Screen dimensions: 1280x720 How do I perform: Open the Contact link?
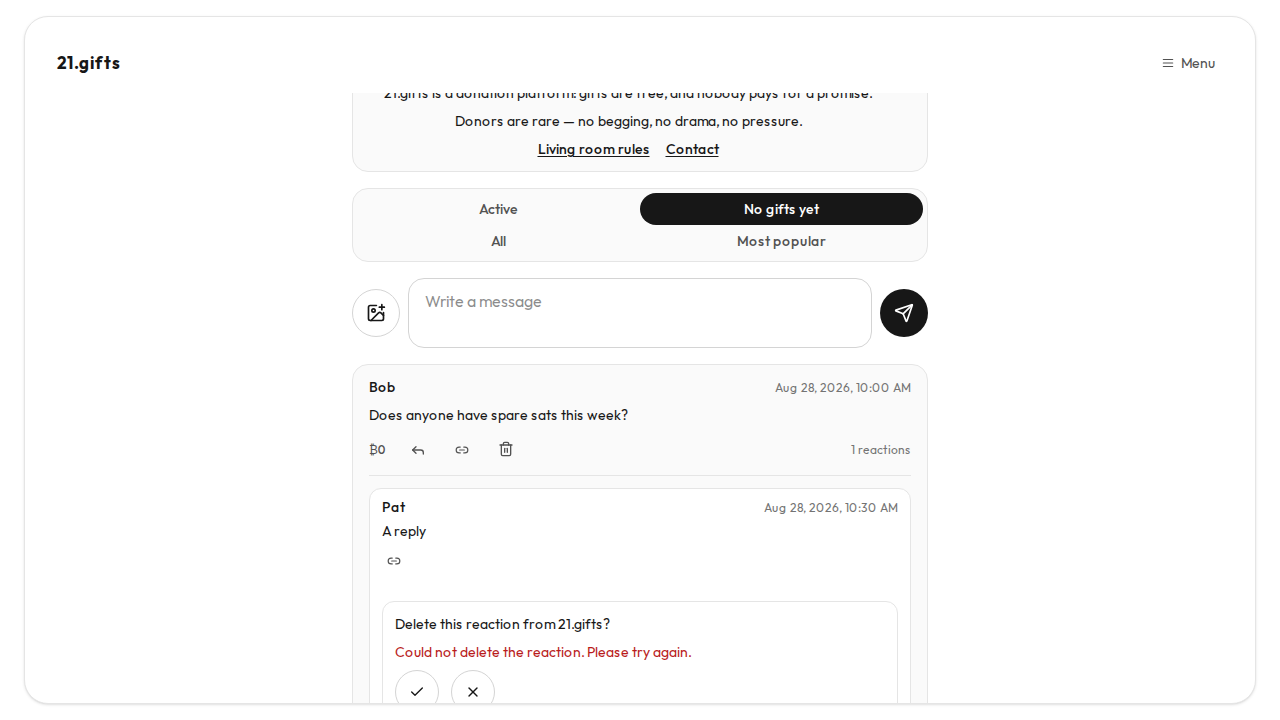692,149
